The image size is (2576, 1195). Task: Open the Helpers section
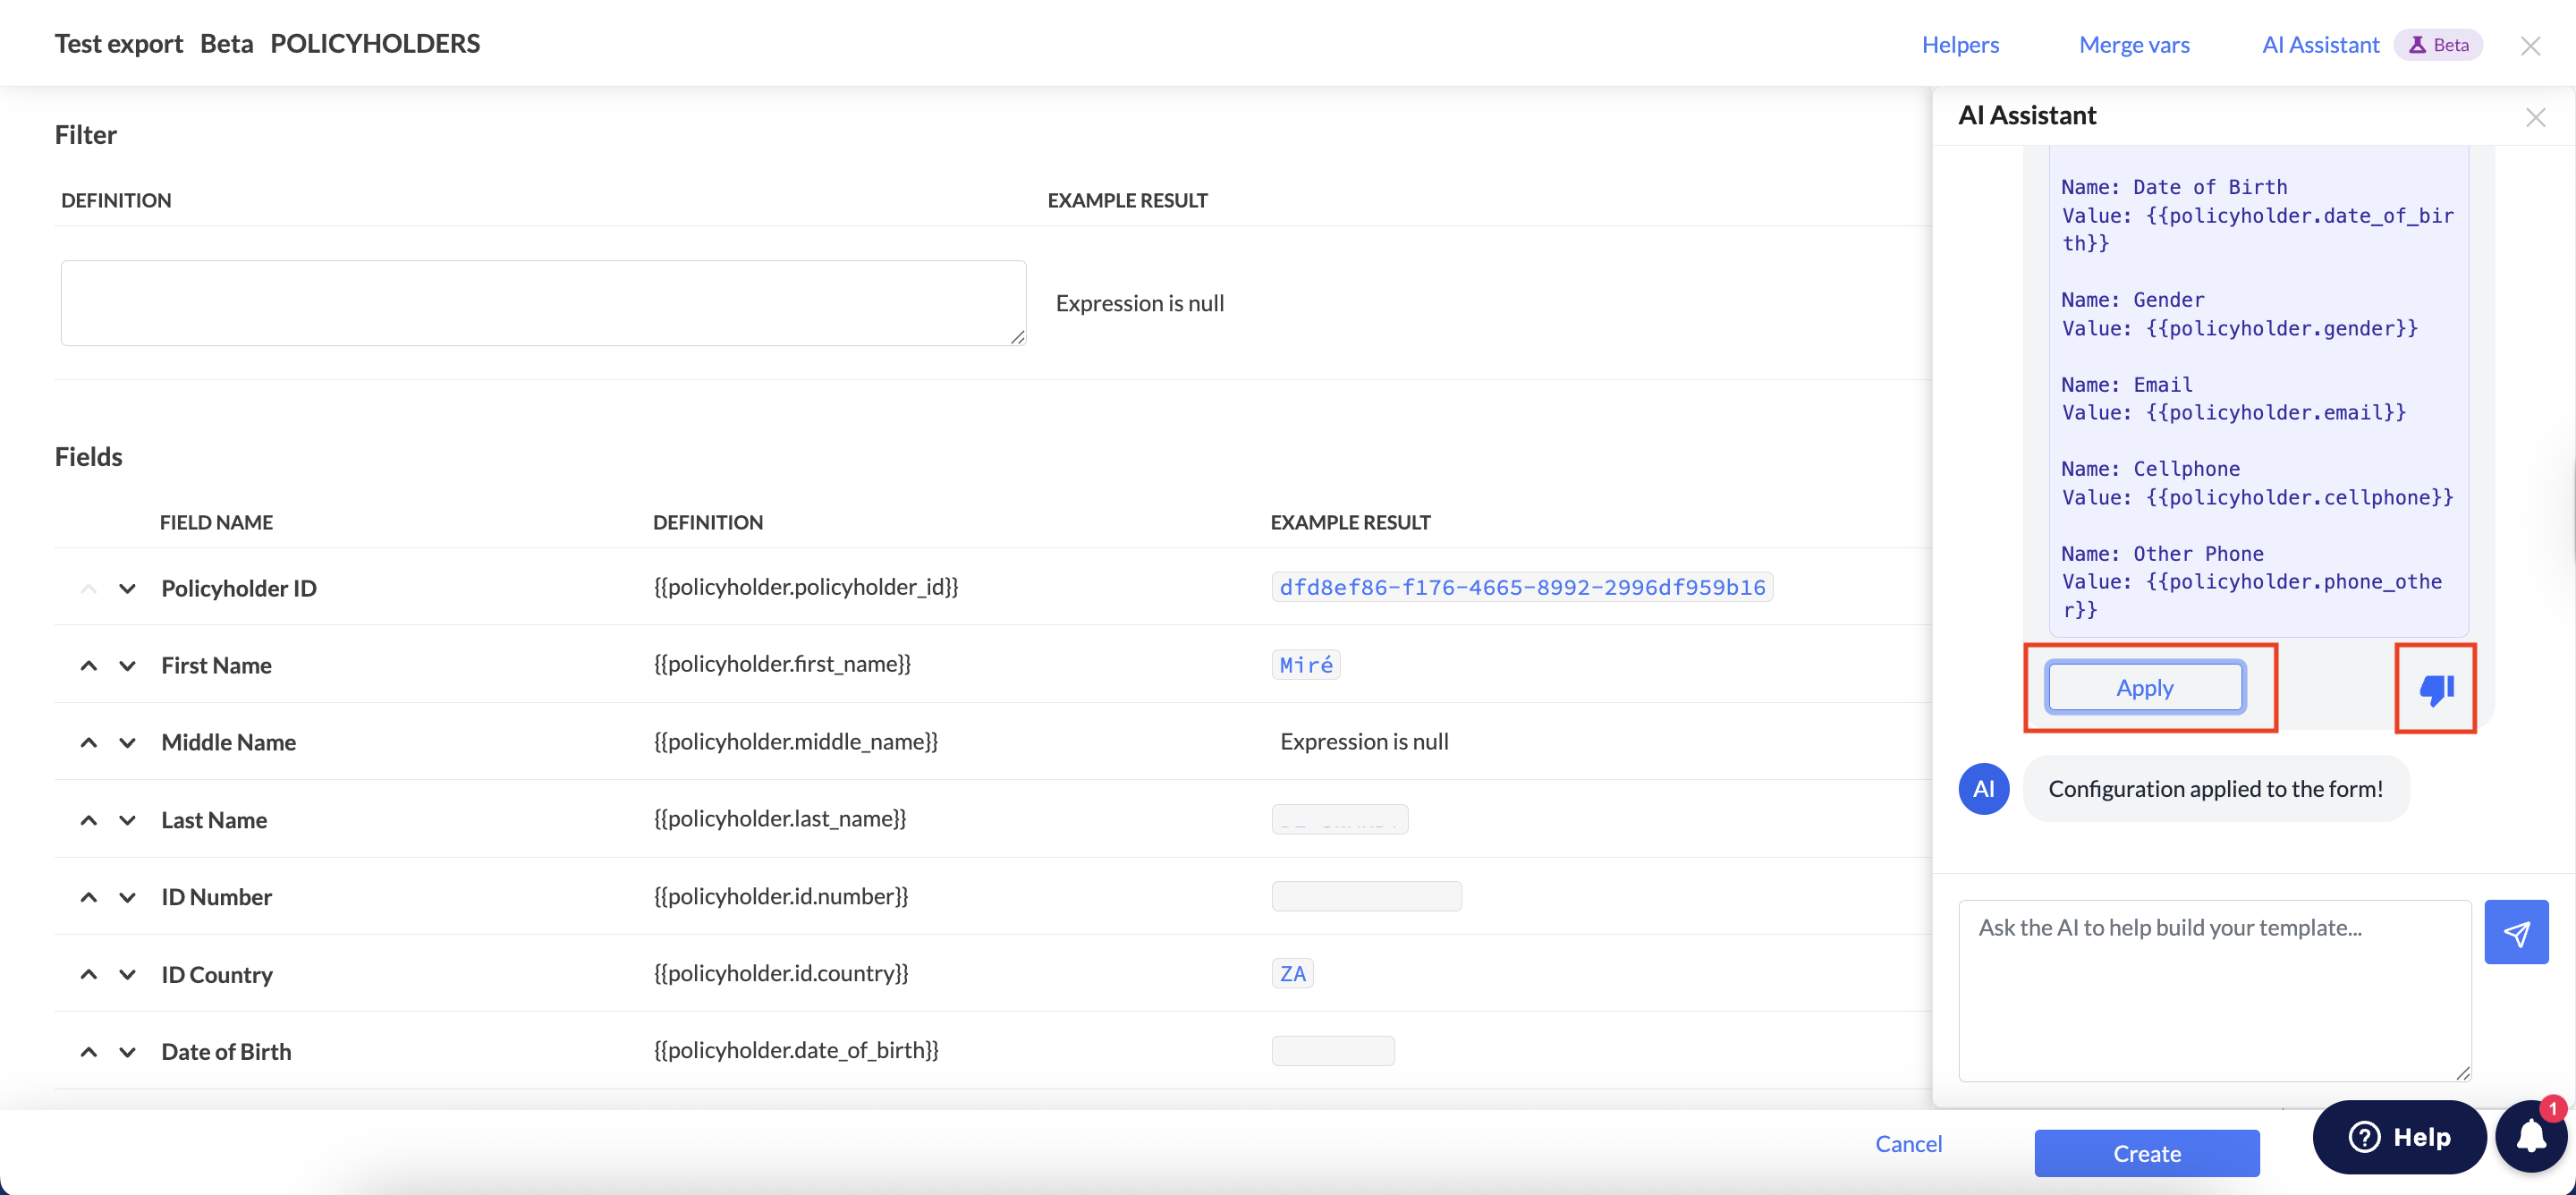coord(1959,44)
